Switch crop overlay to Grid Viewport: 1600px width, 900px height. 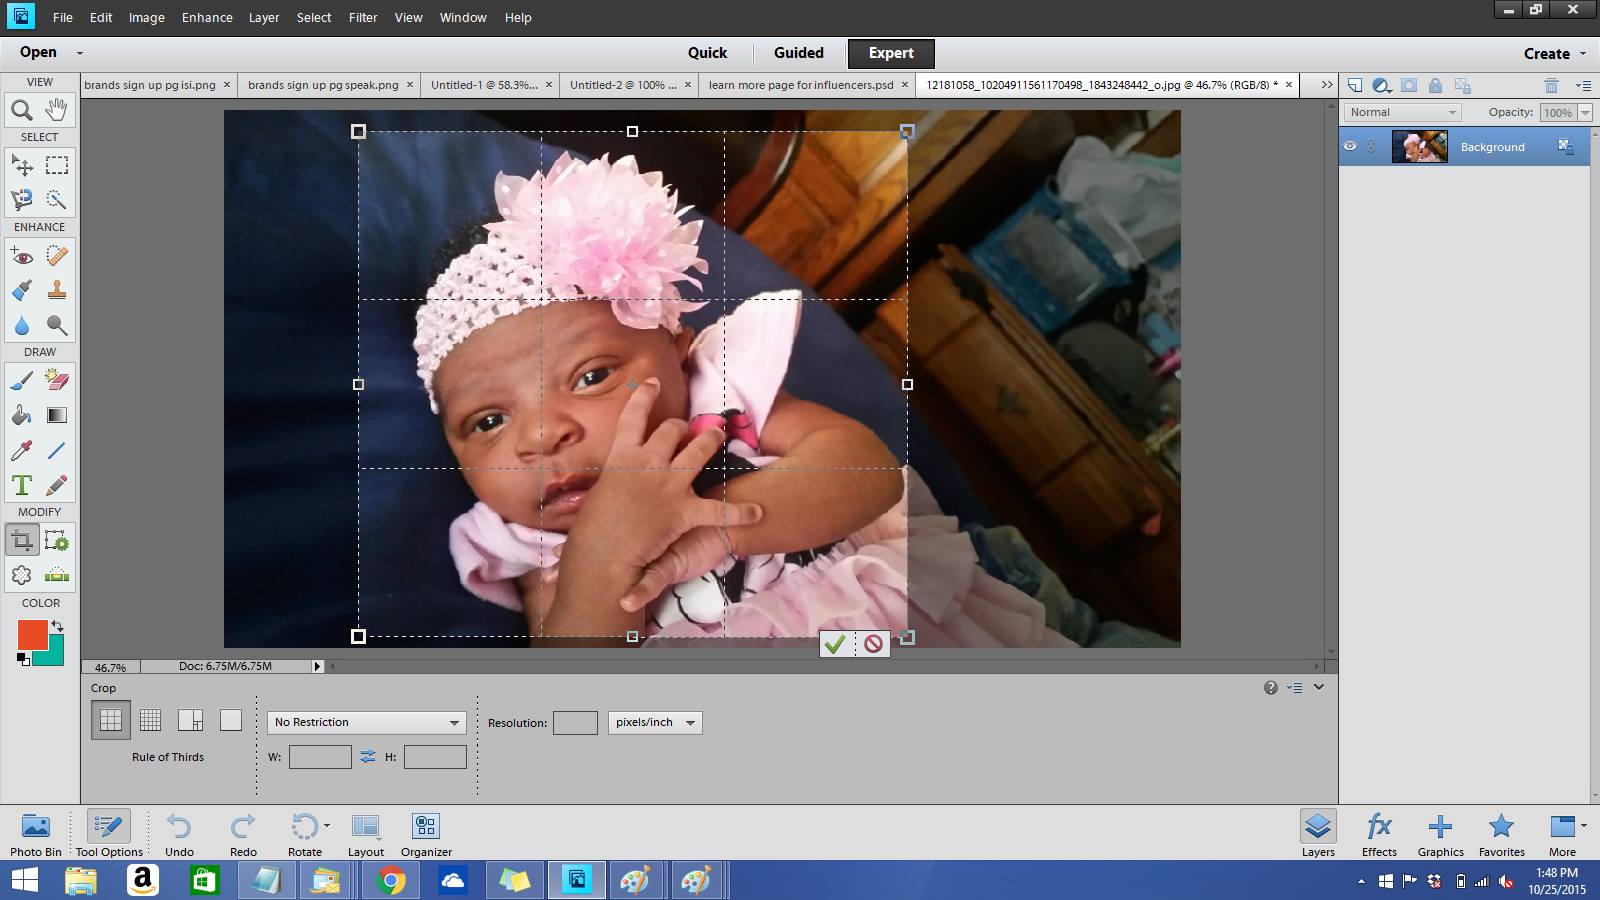pos(151,720)
